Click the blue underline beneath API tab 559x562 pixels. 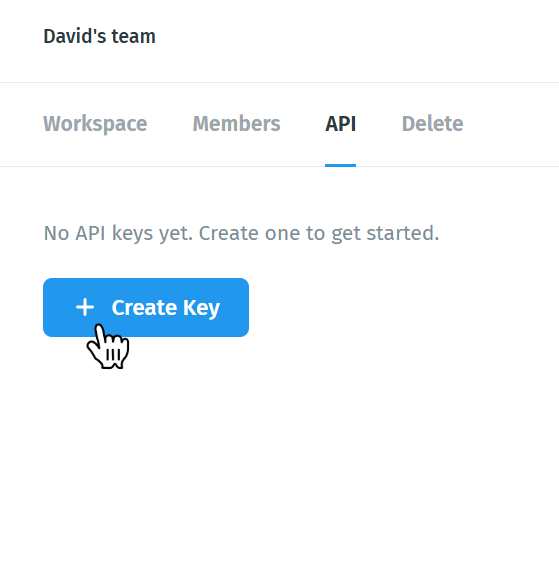340,165
